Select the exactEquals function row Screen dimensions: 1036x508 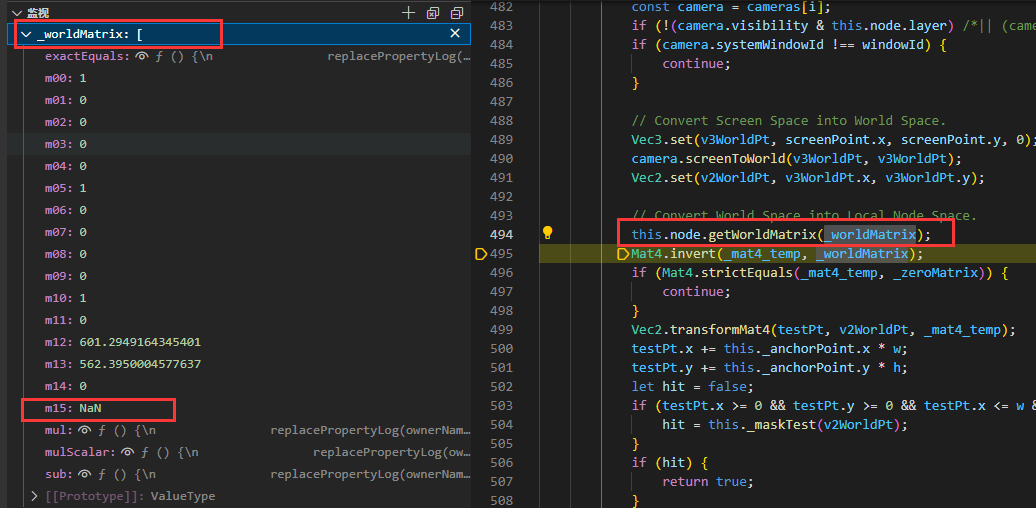(239, 56)
